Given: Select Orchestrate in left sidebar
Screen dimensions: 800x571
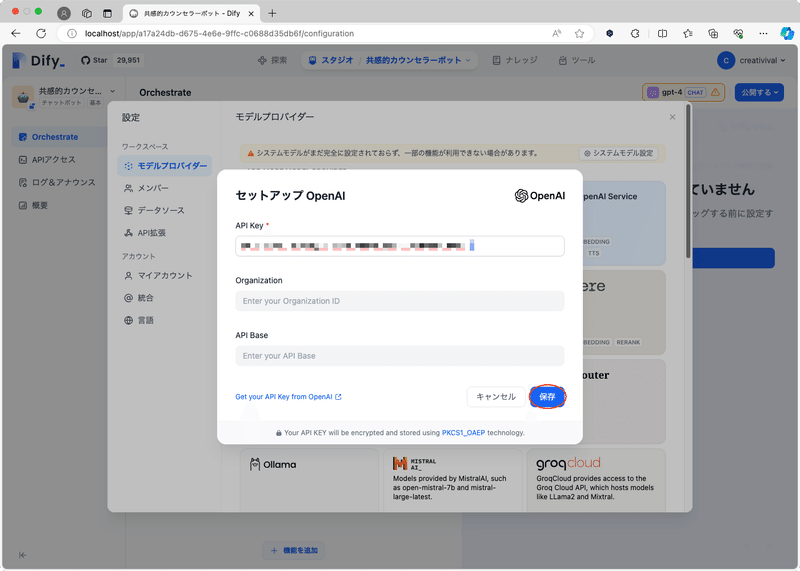Looking at the screenshot, I should tap(59, 137).
